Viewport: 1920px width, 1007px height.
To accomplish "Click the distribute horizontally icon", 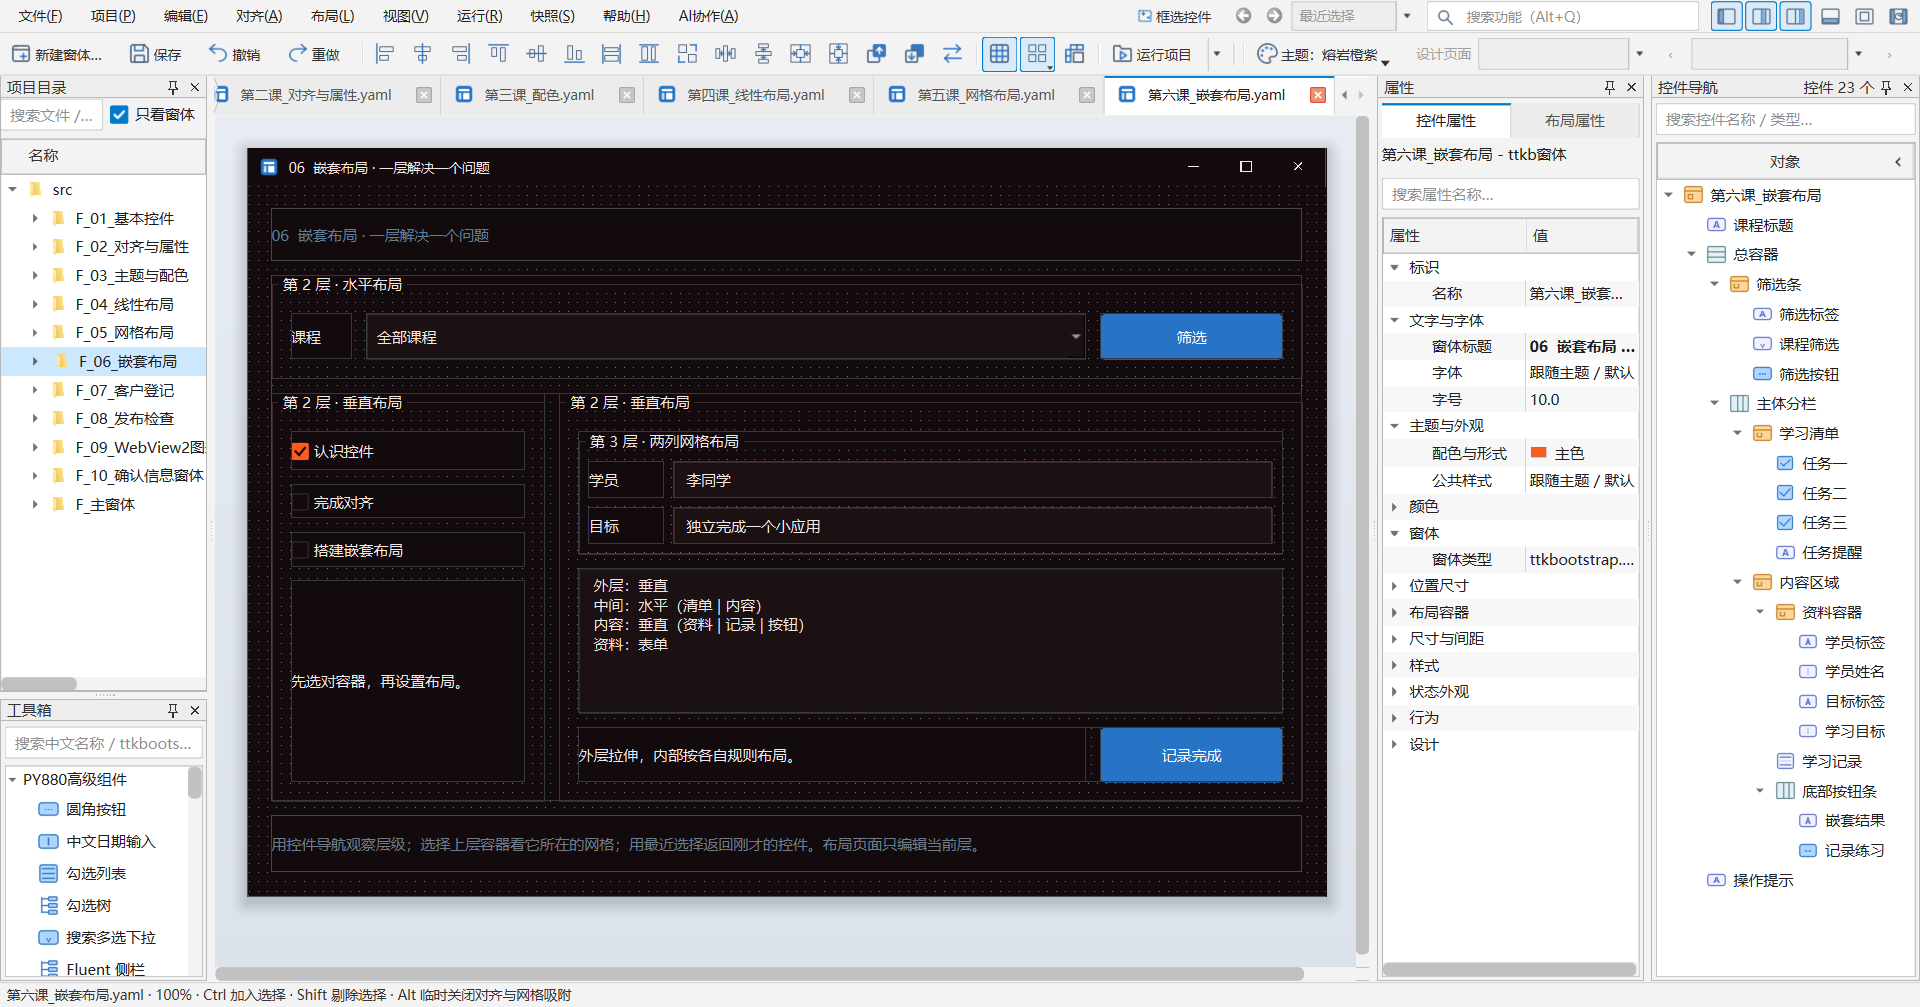I will coord(725,54).
